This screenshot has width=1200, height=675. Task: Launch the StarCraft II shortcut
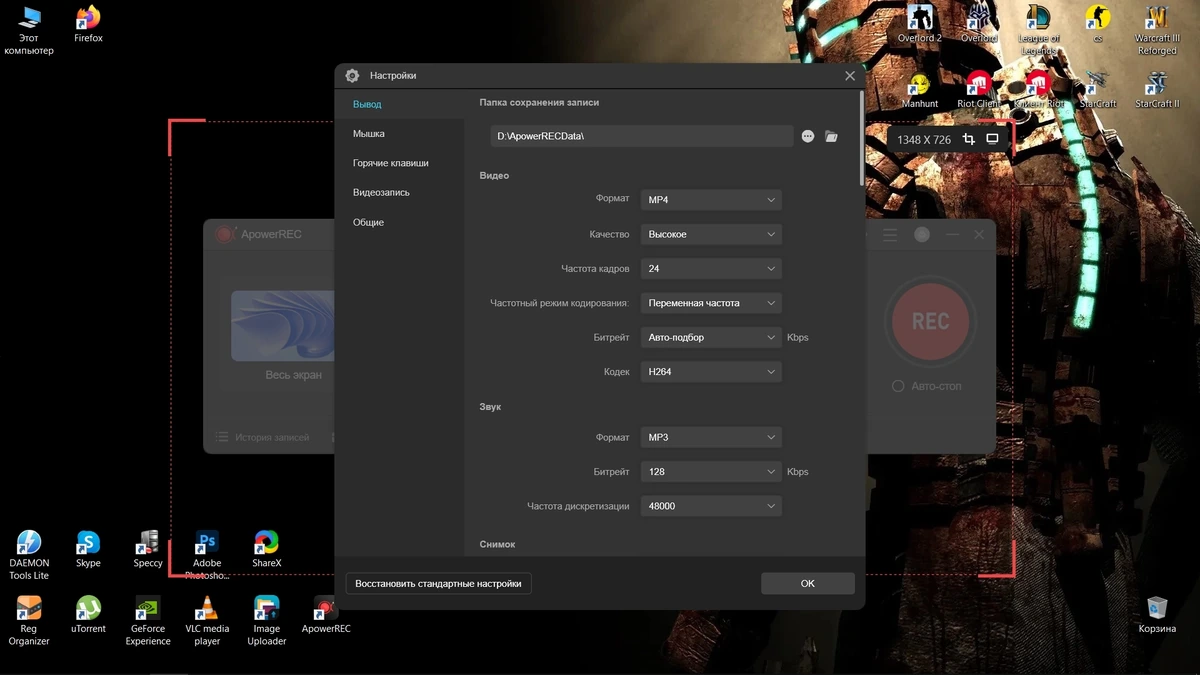pos(1157,90)
